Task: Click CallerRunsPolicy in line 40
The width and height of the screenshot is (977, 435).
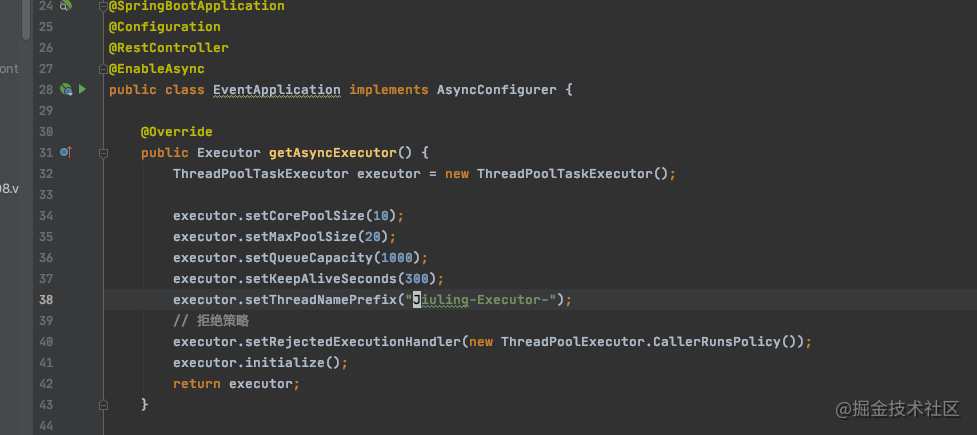Action: tap(717, 342)
